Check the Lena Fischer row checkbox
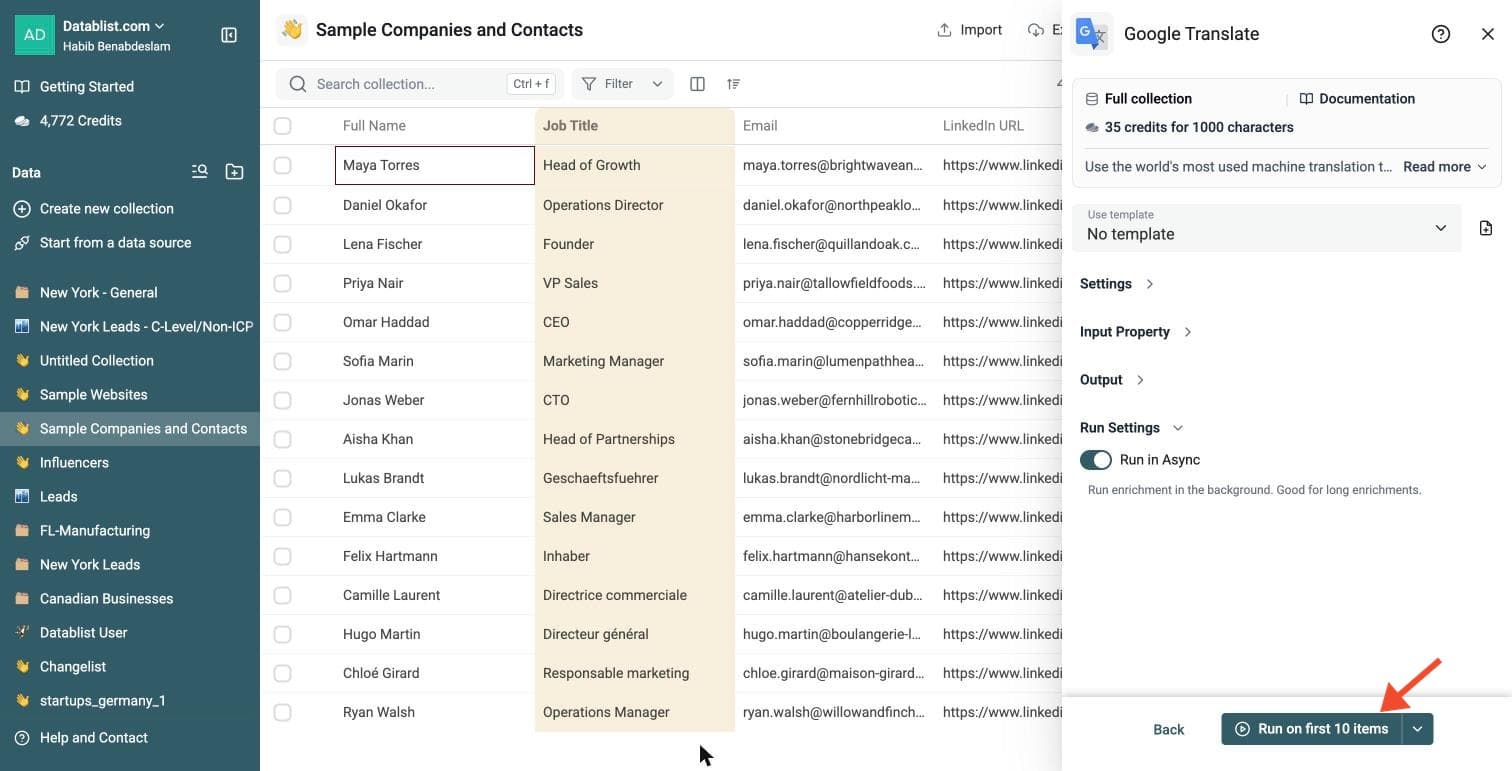 pyautogui.click(x=283, y=244)
